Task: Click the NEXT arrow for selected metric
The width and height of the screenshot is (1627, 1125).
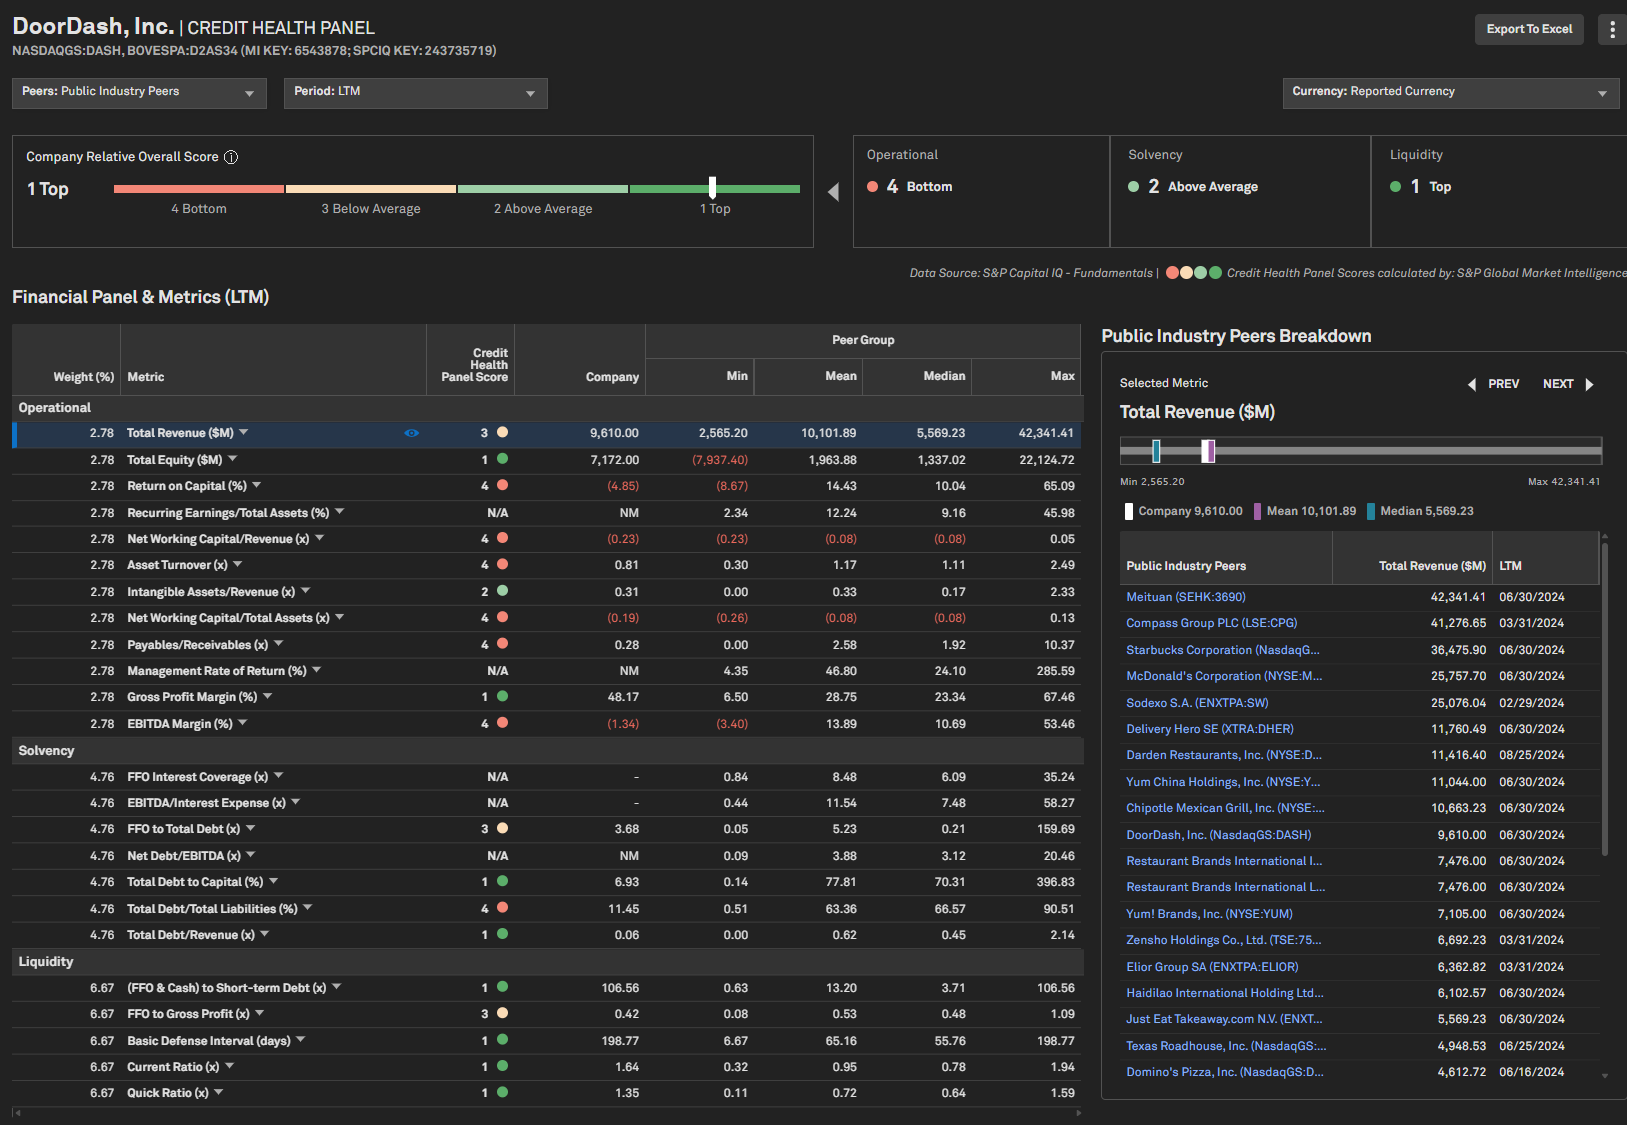Action: pyautogui.click(x=1589, y=384)
